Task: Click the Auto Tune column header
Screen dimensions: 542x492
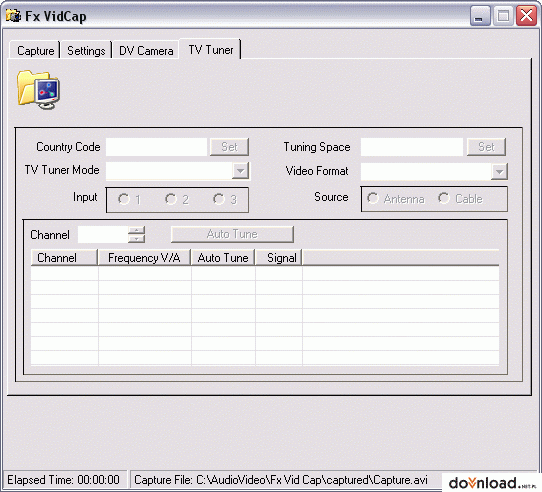Action: coord(223,258)
